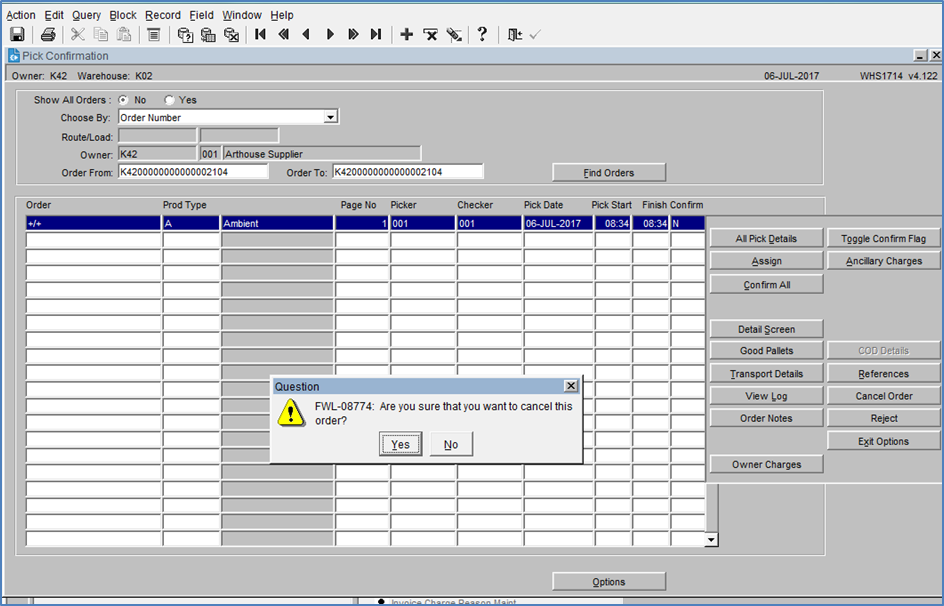Click the Owner Charges button
Viewport: 944px width, 606px height.
(766, 464)
